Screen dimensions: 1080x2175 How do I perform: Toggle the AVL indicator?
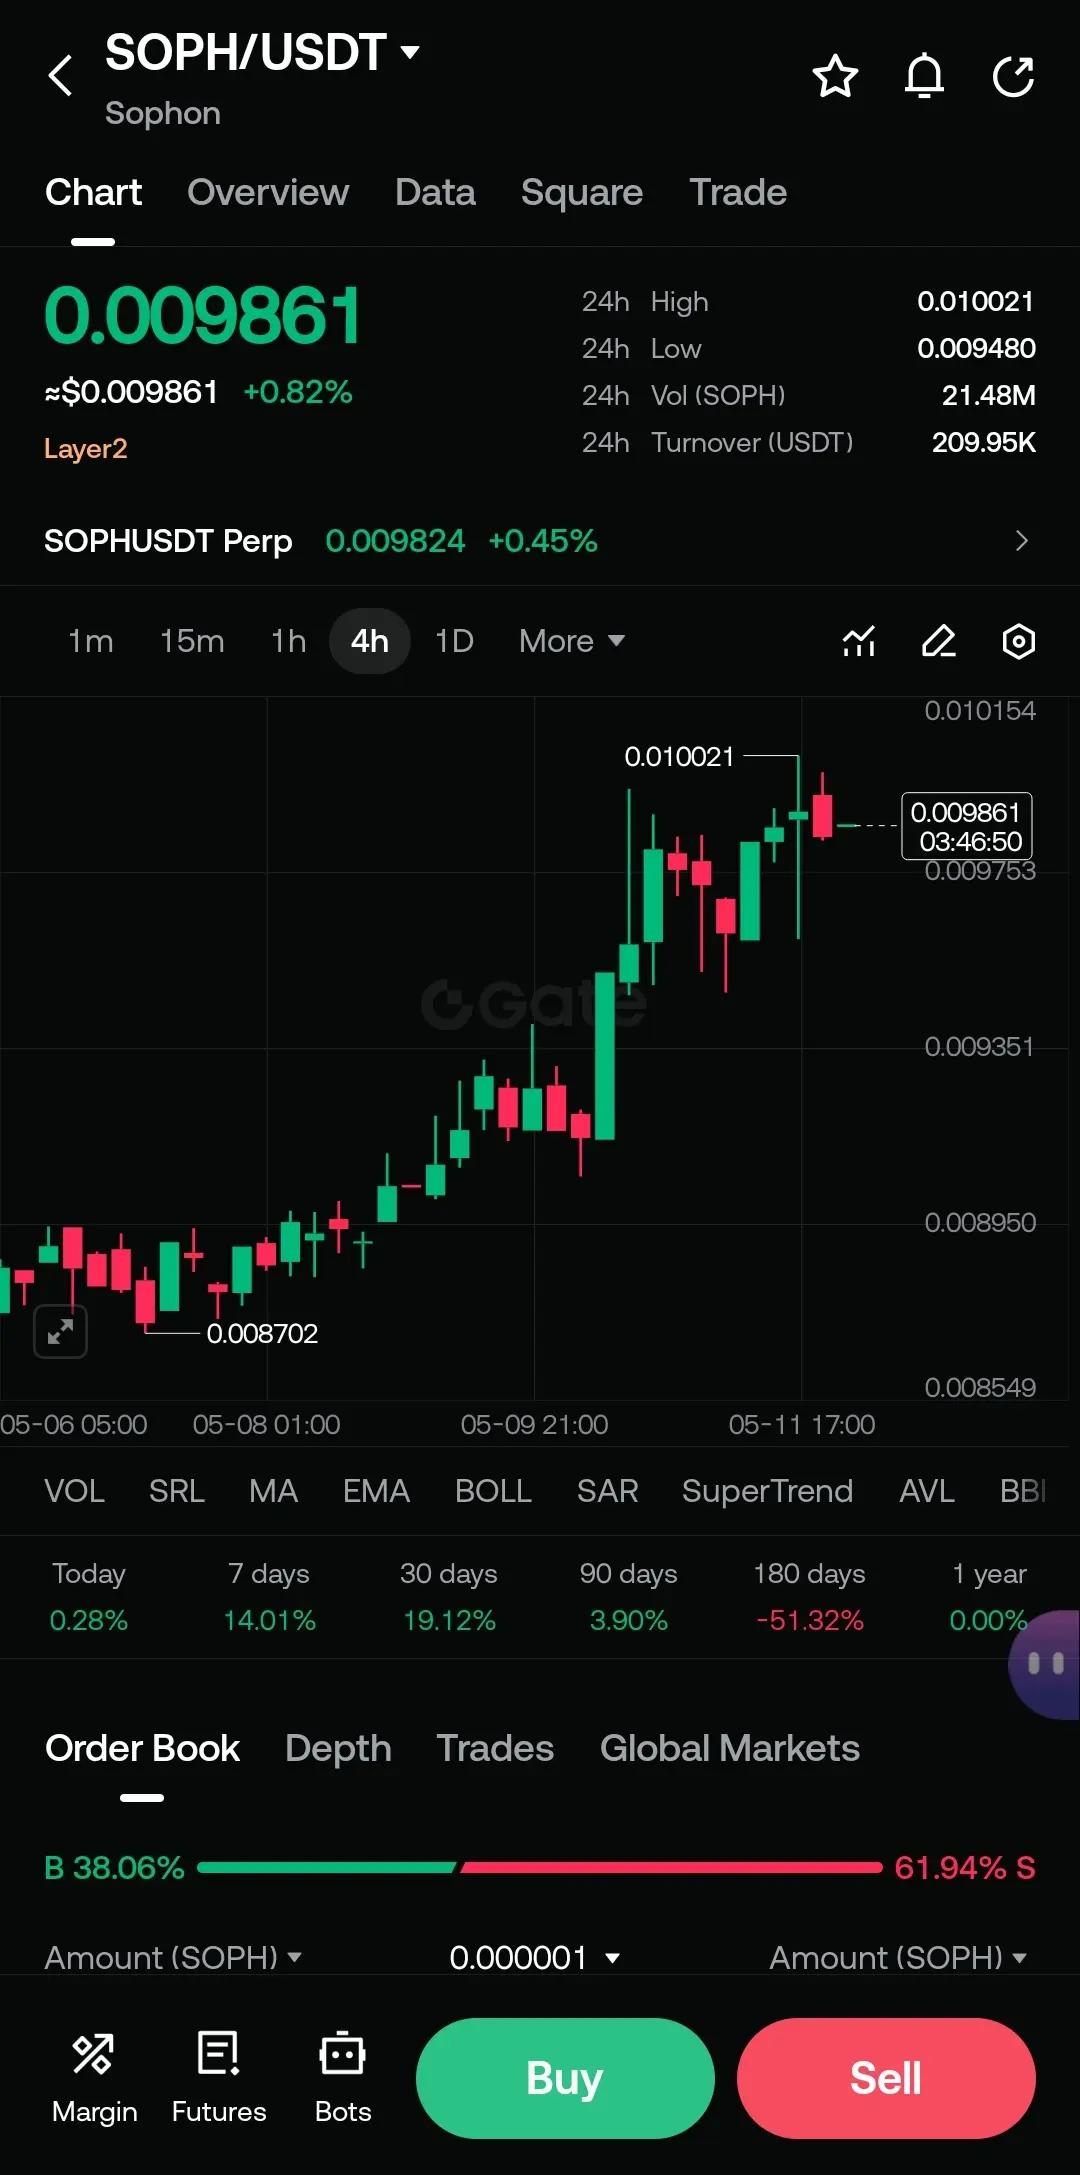927,1491
